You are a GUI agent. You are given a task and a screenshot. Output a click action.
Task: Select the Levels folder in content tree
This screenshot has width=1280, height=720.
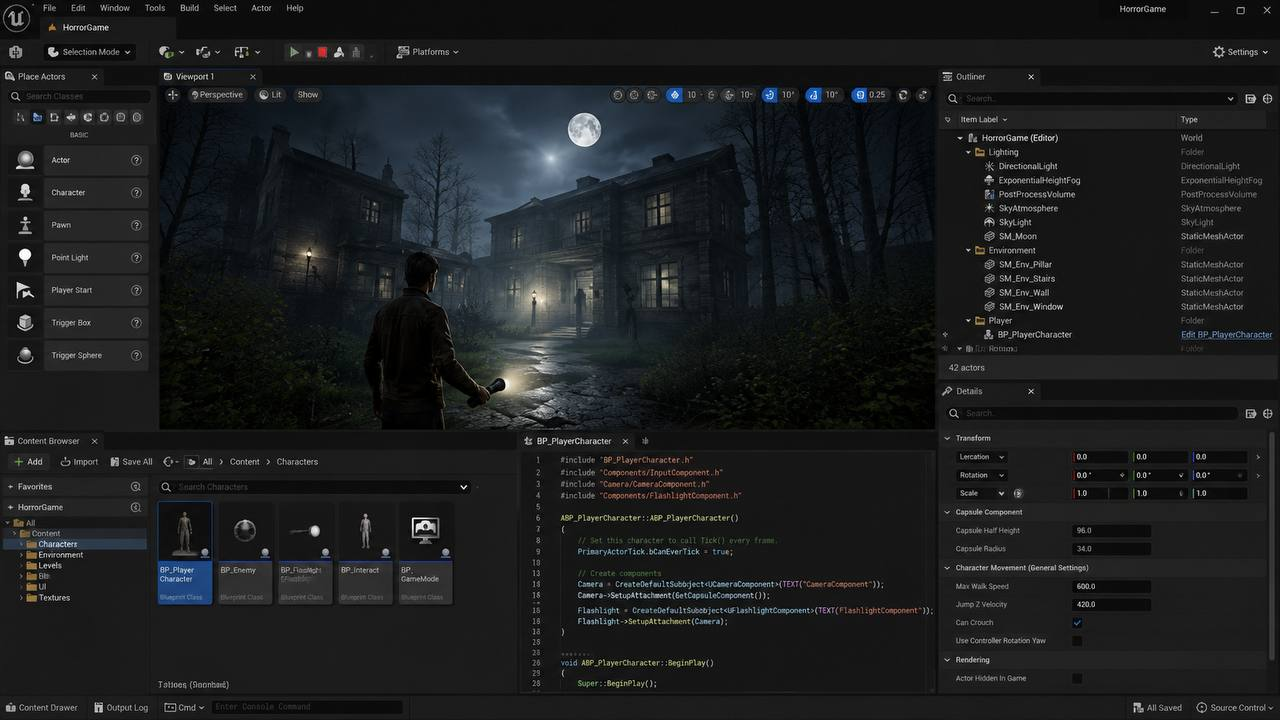[50, 566]
